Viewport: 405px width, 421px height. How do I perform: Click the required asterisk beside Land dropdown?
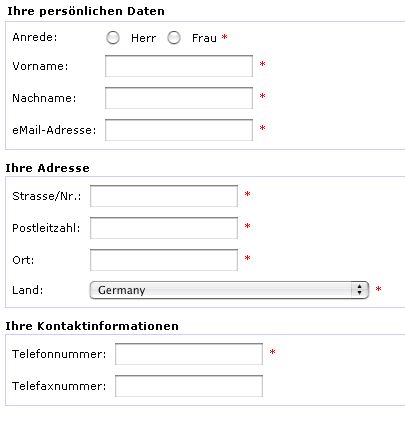pyautogui.click(x=378, y=289)
